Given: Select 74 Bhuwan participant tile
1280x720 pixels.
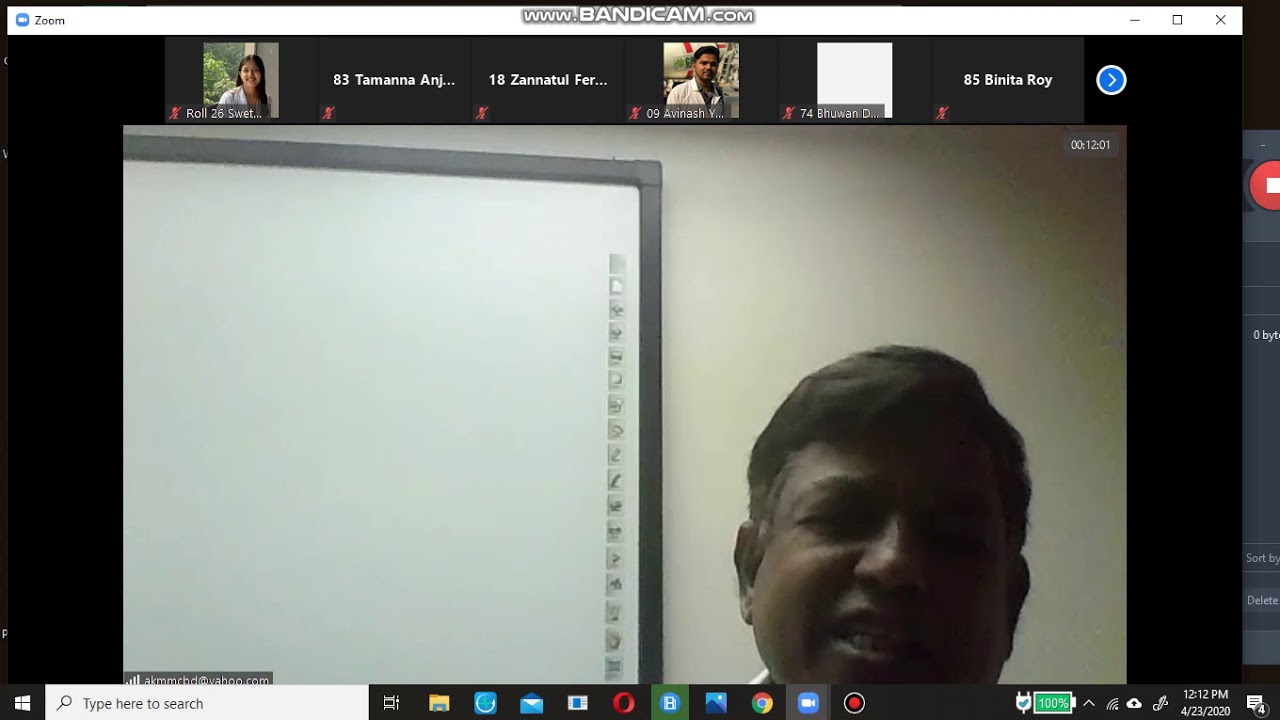Looking at the screenshot, I should click(855, 80).
